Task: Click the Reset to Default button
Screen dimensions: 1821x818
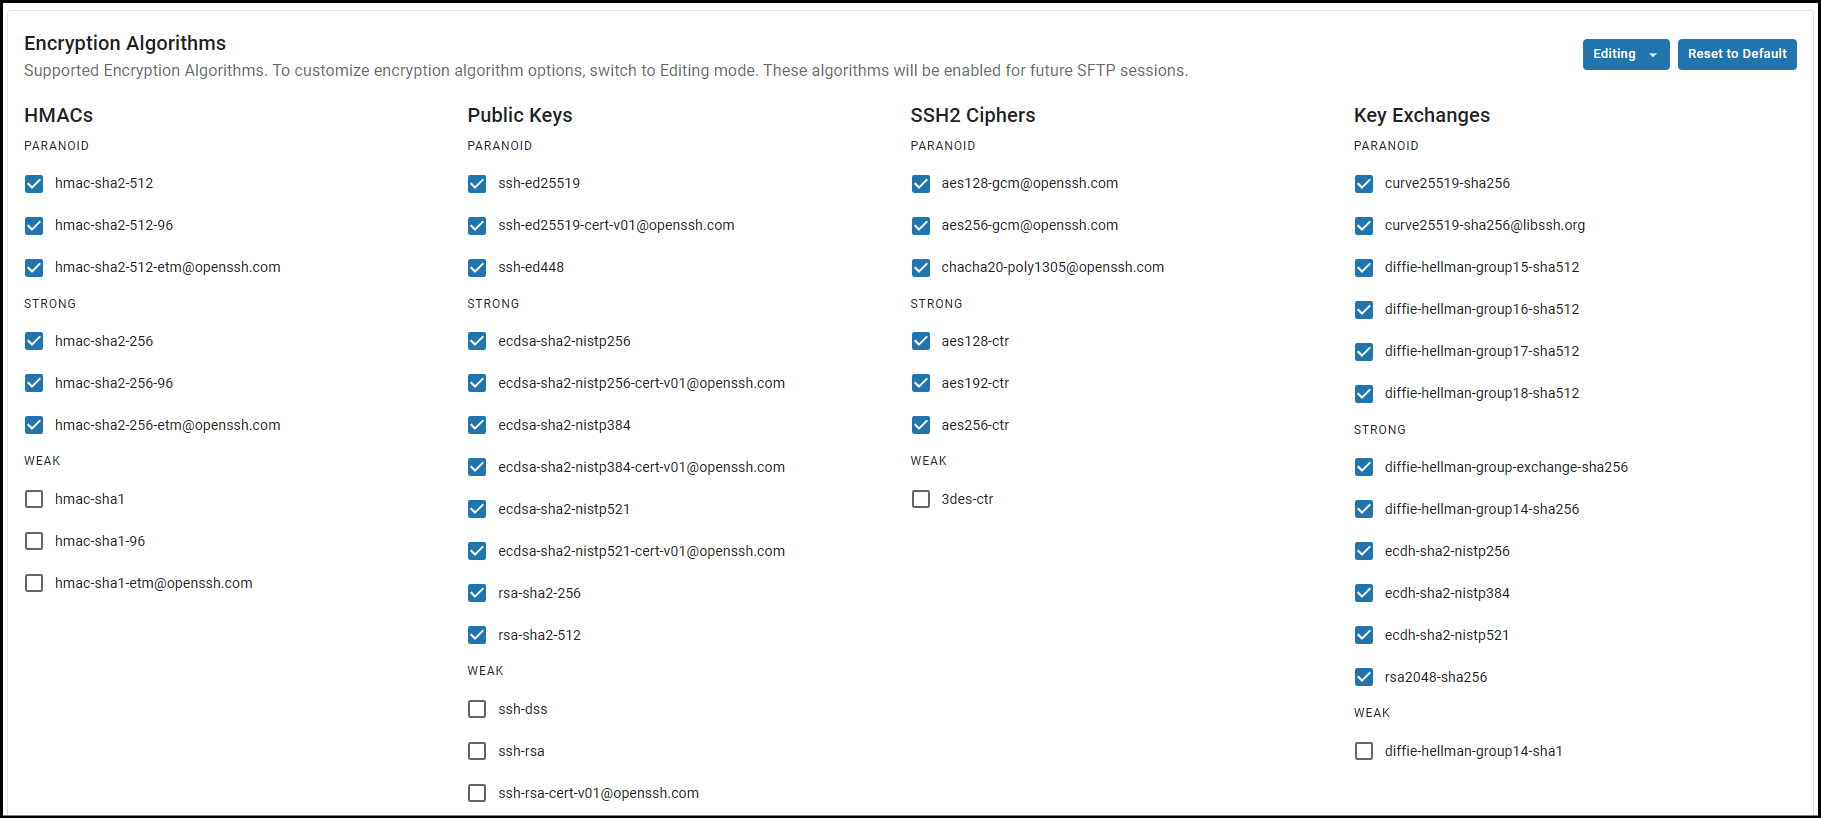Action: pyautogui.click(x=1737, y=54)
